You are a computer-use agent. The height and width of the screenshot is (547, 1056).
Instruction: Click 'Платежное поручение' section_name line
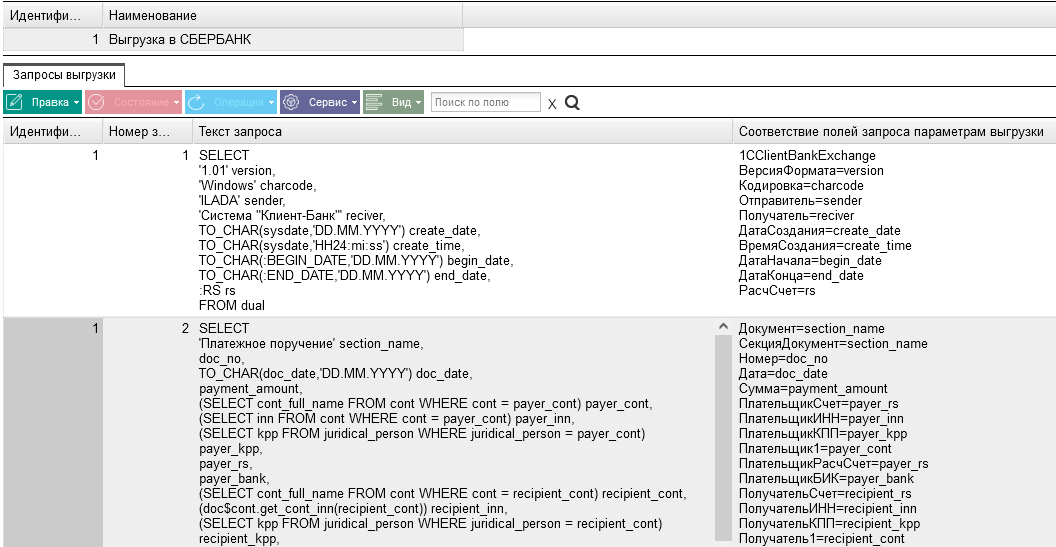[x=311, y=344]
